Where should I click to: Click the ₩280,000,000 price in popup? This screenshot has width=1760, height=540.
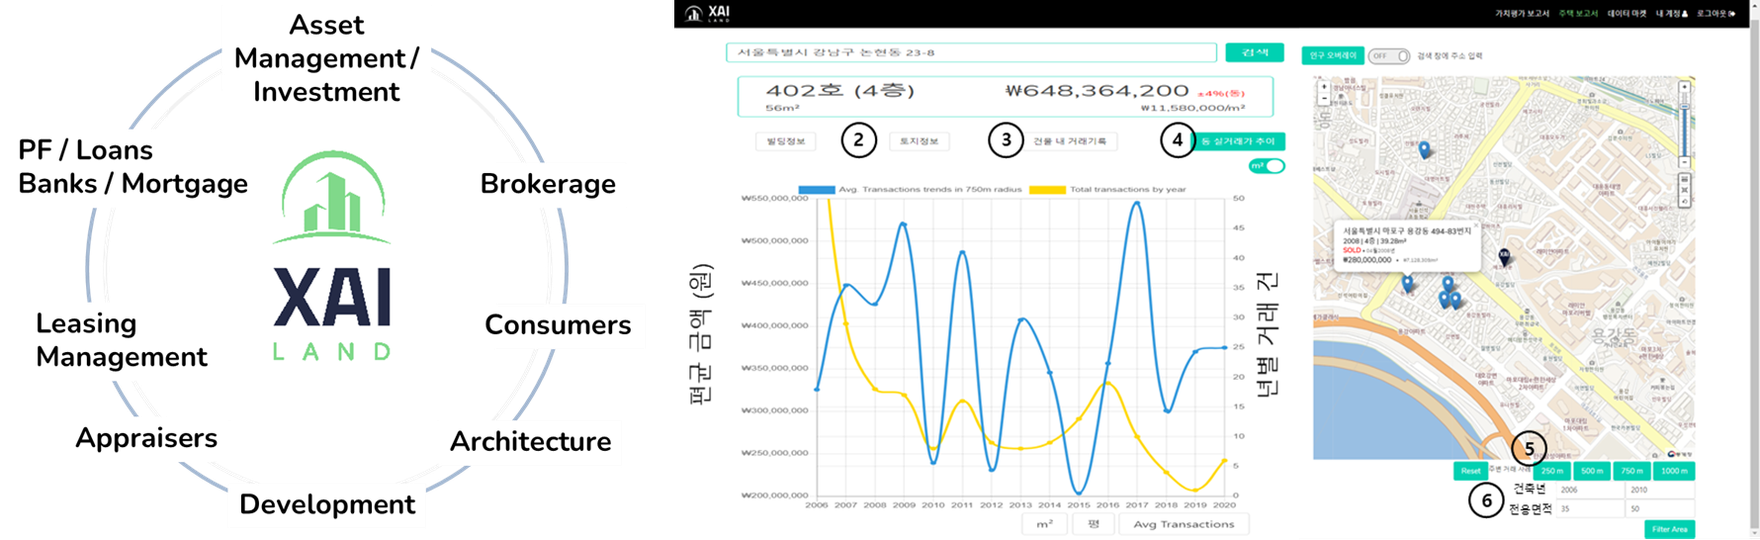click(1367, 260)
